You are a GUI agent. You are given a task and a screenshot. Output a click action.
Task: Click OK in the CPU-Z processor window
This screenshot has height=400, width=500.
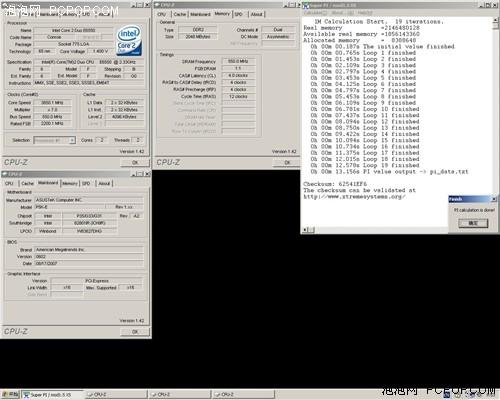(x=135, y=162)
